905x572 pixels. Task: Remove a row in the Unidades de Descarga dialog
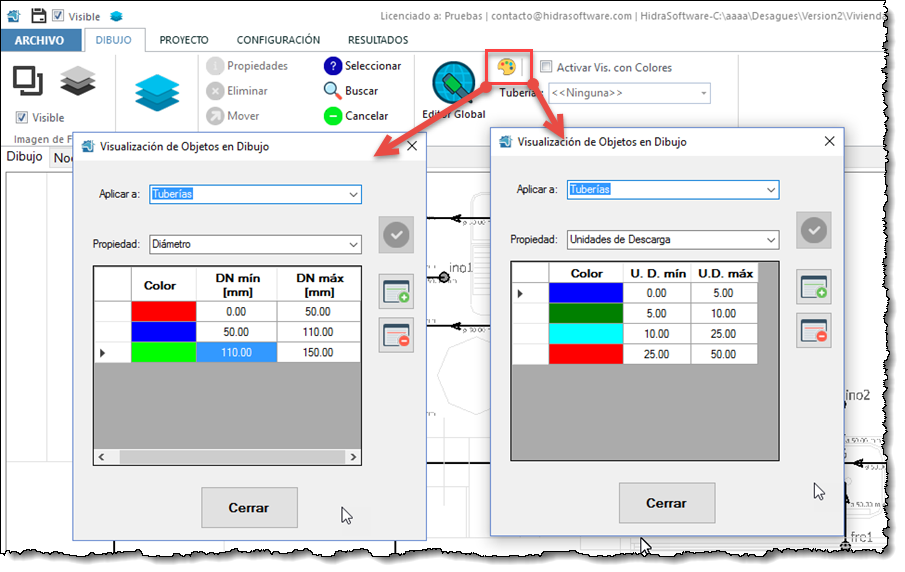click(x=813, y=330)
